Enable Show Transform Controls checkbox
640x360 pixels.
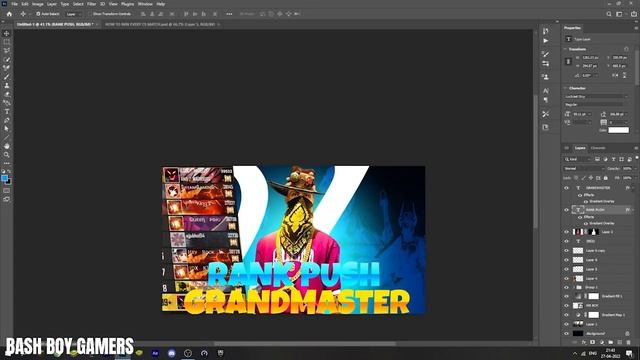(x=91, y=14)
